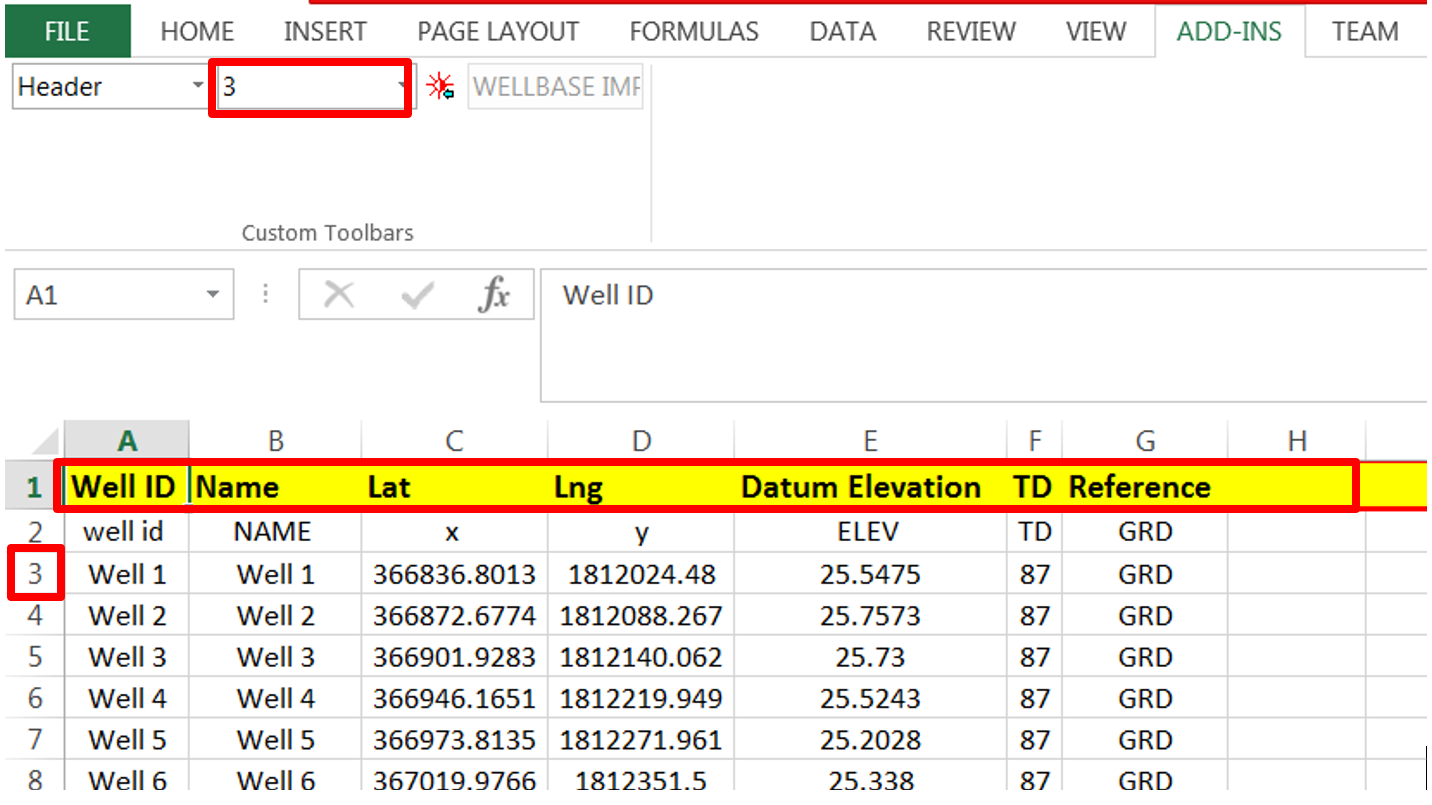Open the TEAM tab
Image resolution: width=1432 pixels, height=805 pixels.
(1365, 32)
